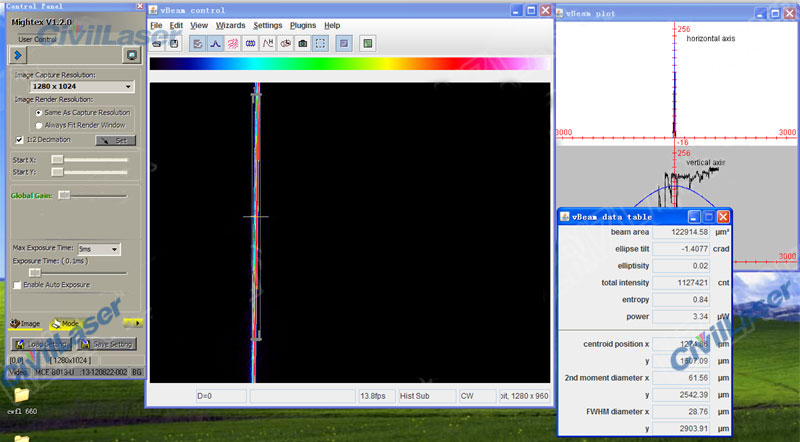Click the save disk icon in vBeam toolbar
The height and width of the screenshot is (442, 800).
coord(174,44)
